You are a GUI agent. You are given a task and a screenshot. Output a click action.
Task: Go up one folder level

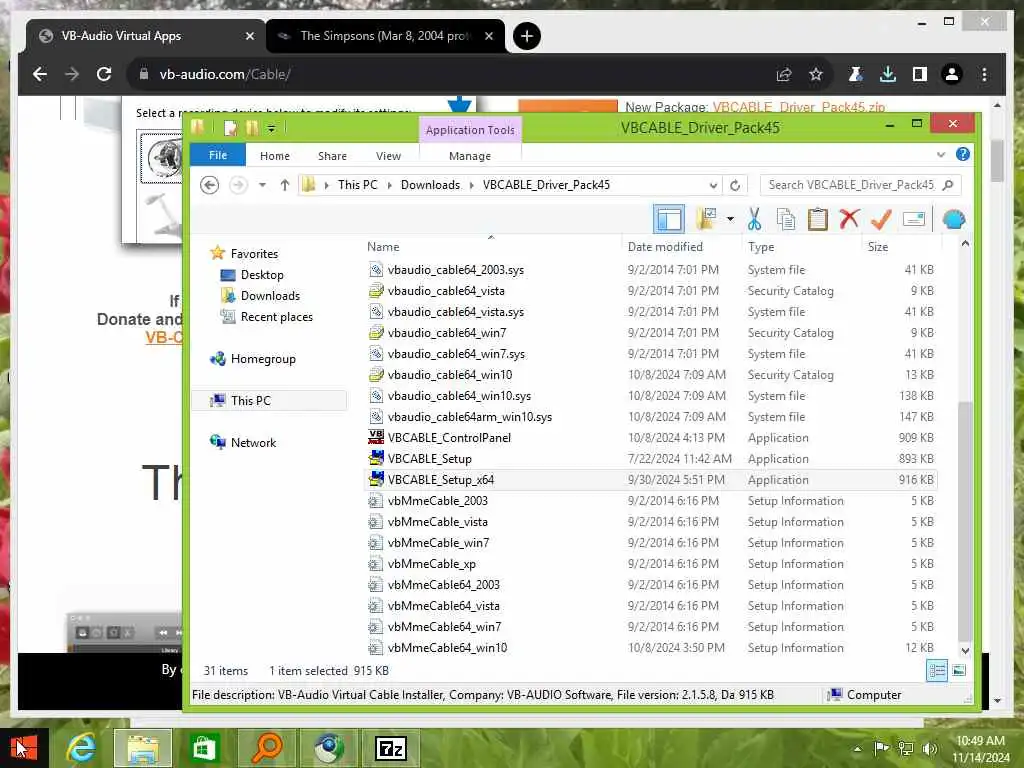point(285,185)
